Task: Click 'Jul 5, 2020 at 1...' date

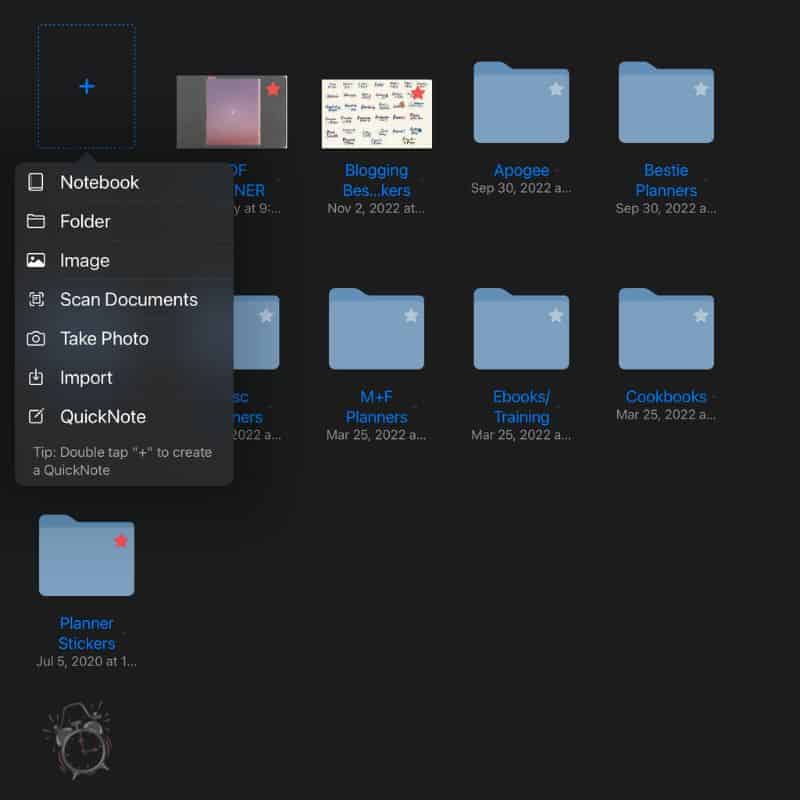Action: point(86,661)
